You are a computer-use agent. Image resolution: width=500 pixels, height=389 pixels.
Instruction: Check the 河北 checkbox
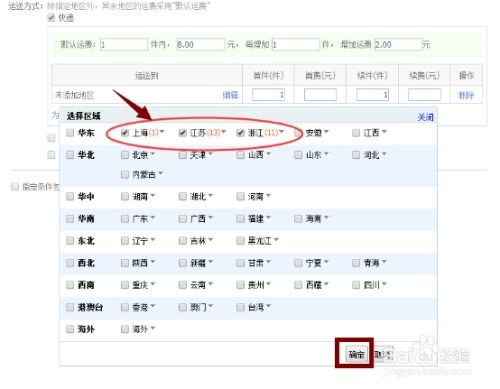tap(356, 155)
